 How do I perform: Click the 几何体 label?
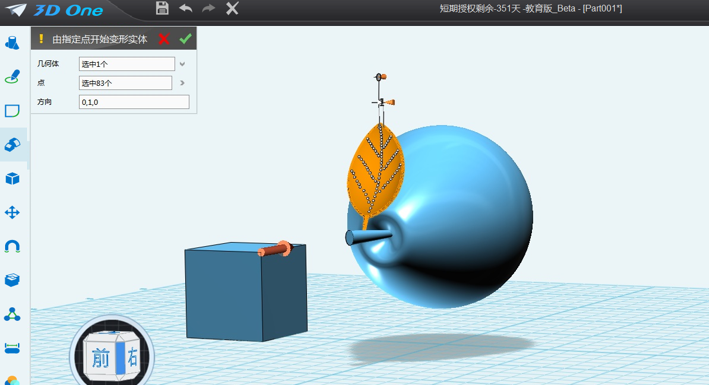point(48,64)
